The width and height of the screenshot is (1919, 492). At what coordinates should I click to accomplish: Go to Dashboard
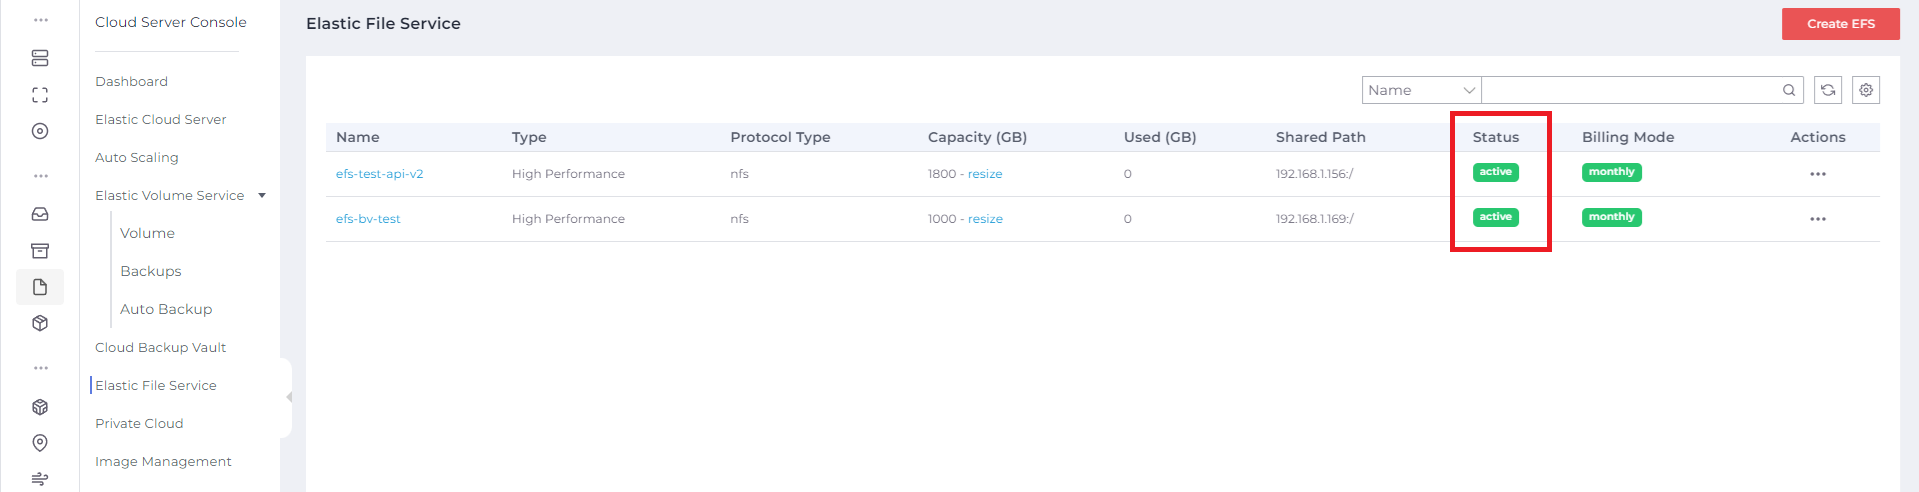coord(131,81)
